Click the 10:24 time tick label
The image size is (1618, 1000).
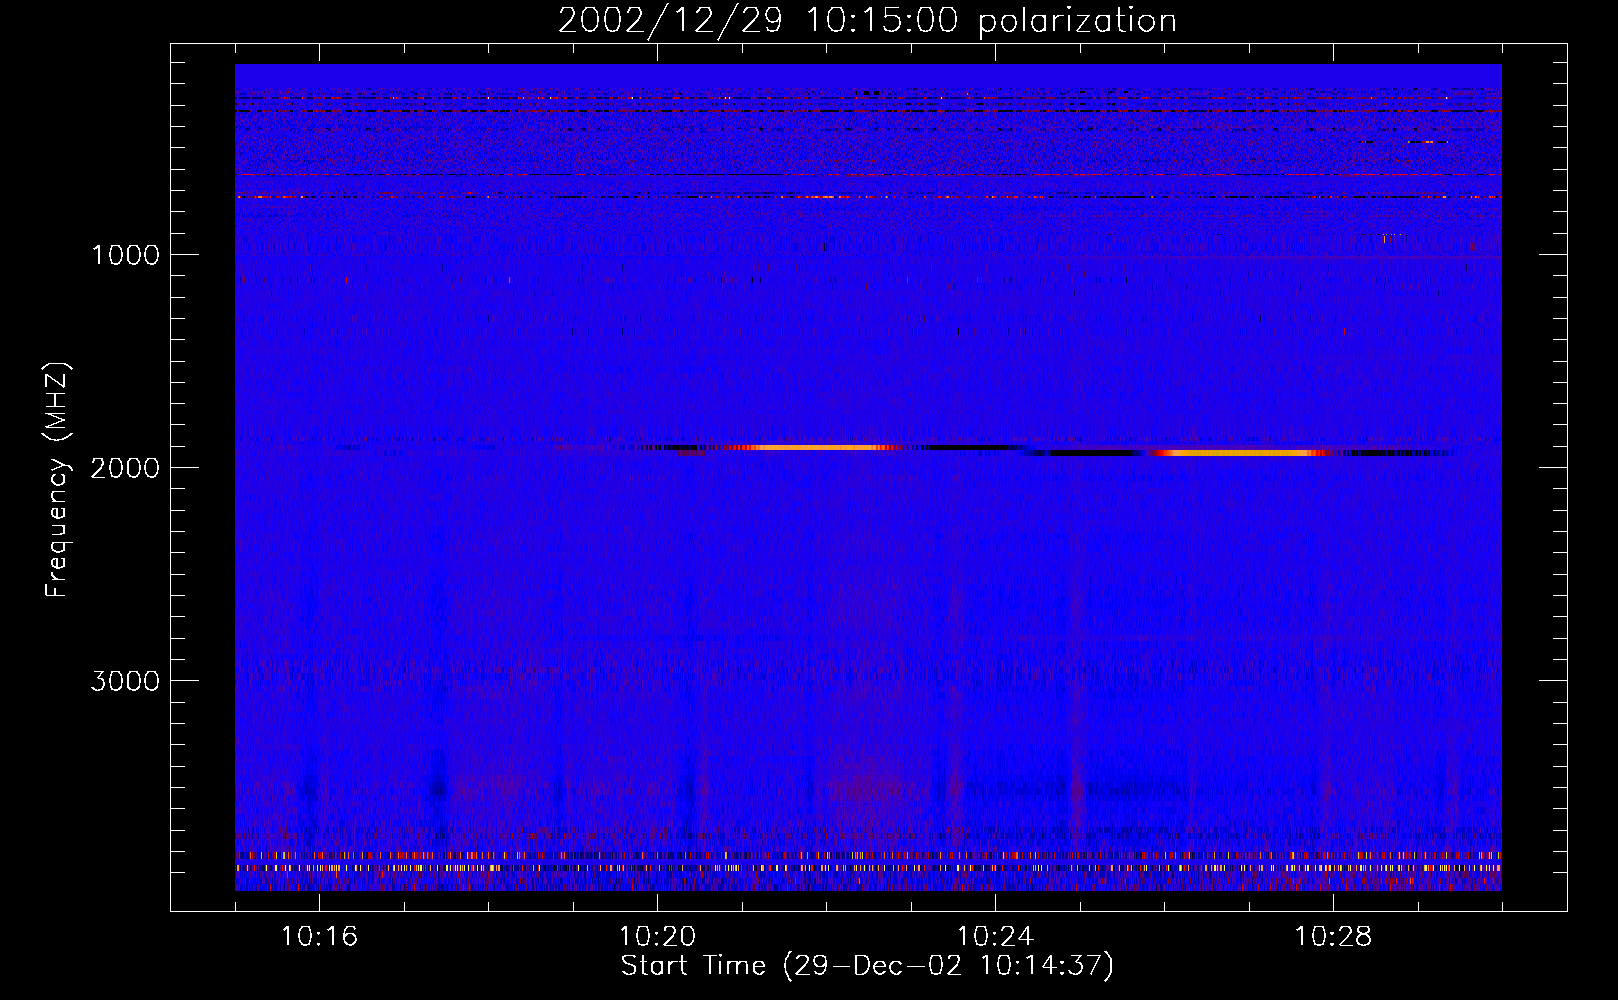pyautogui.click(x=995, y=937)
